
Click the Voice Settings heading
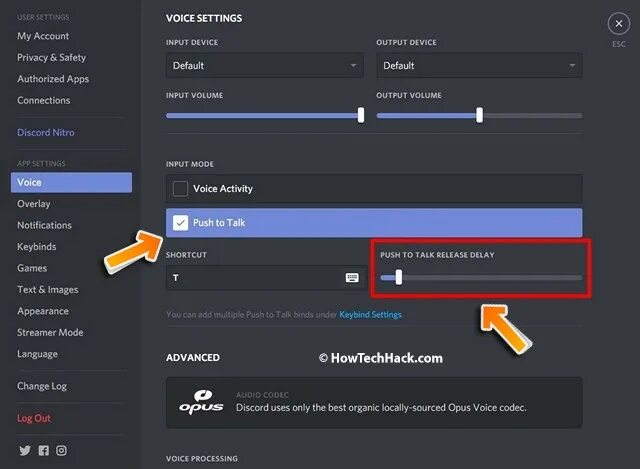click(204, 18)
